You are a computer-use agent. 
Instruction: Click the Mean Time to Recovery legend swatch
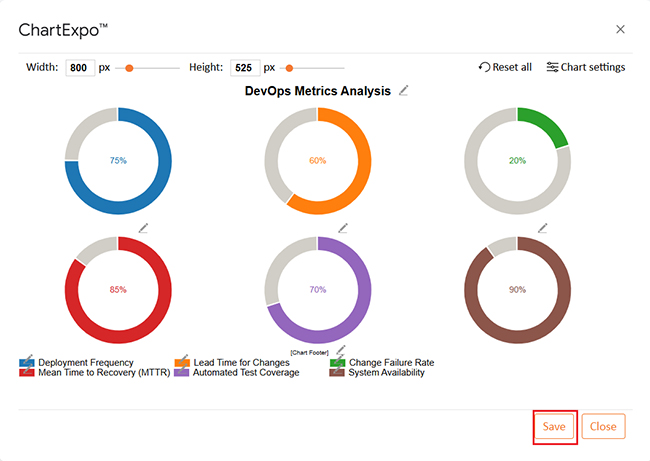pos(27,373)
